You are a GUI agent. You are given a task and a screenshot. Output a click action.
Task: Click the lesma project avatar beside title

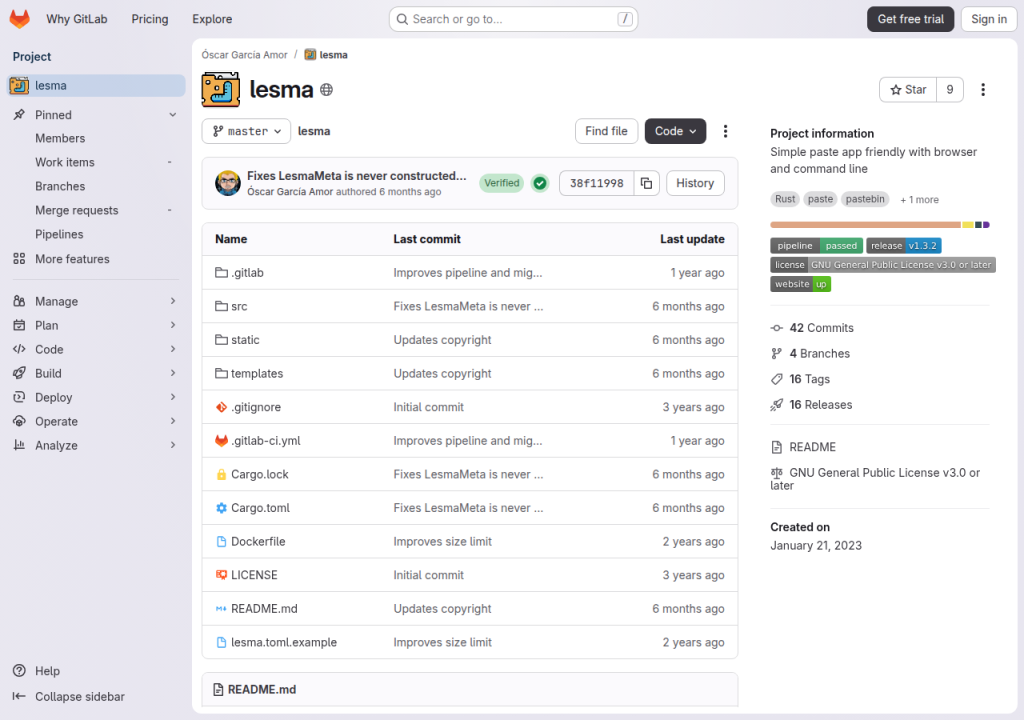(221, 90)
